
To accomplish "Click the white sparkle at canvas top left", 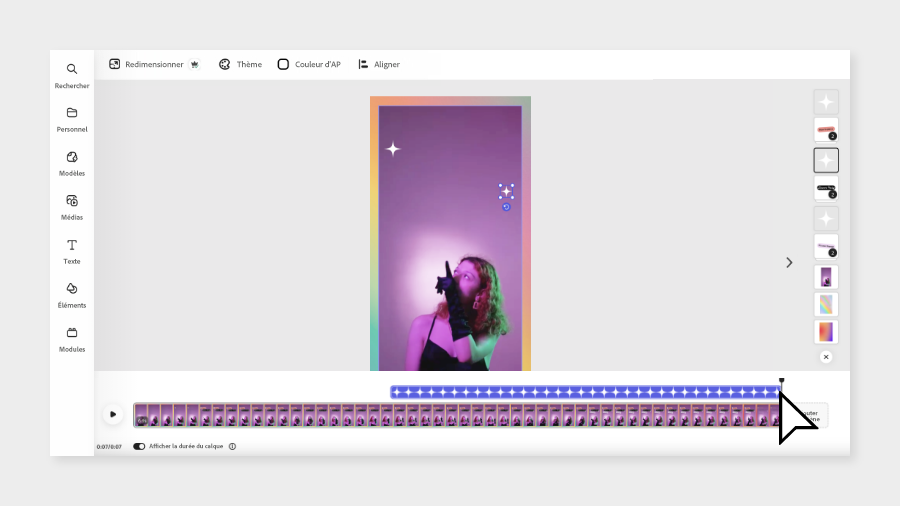I will click(393, 149).
